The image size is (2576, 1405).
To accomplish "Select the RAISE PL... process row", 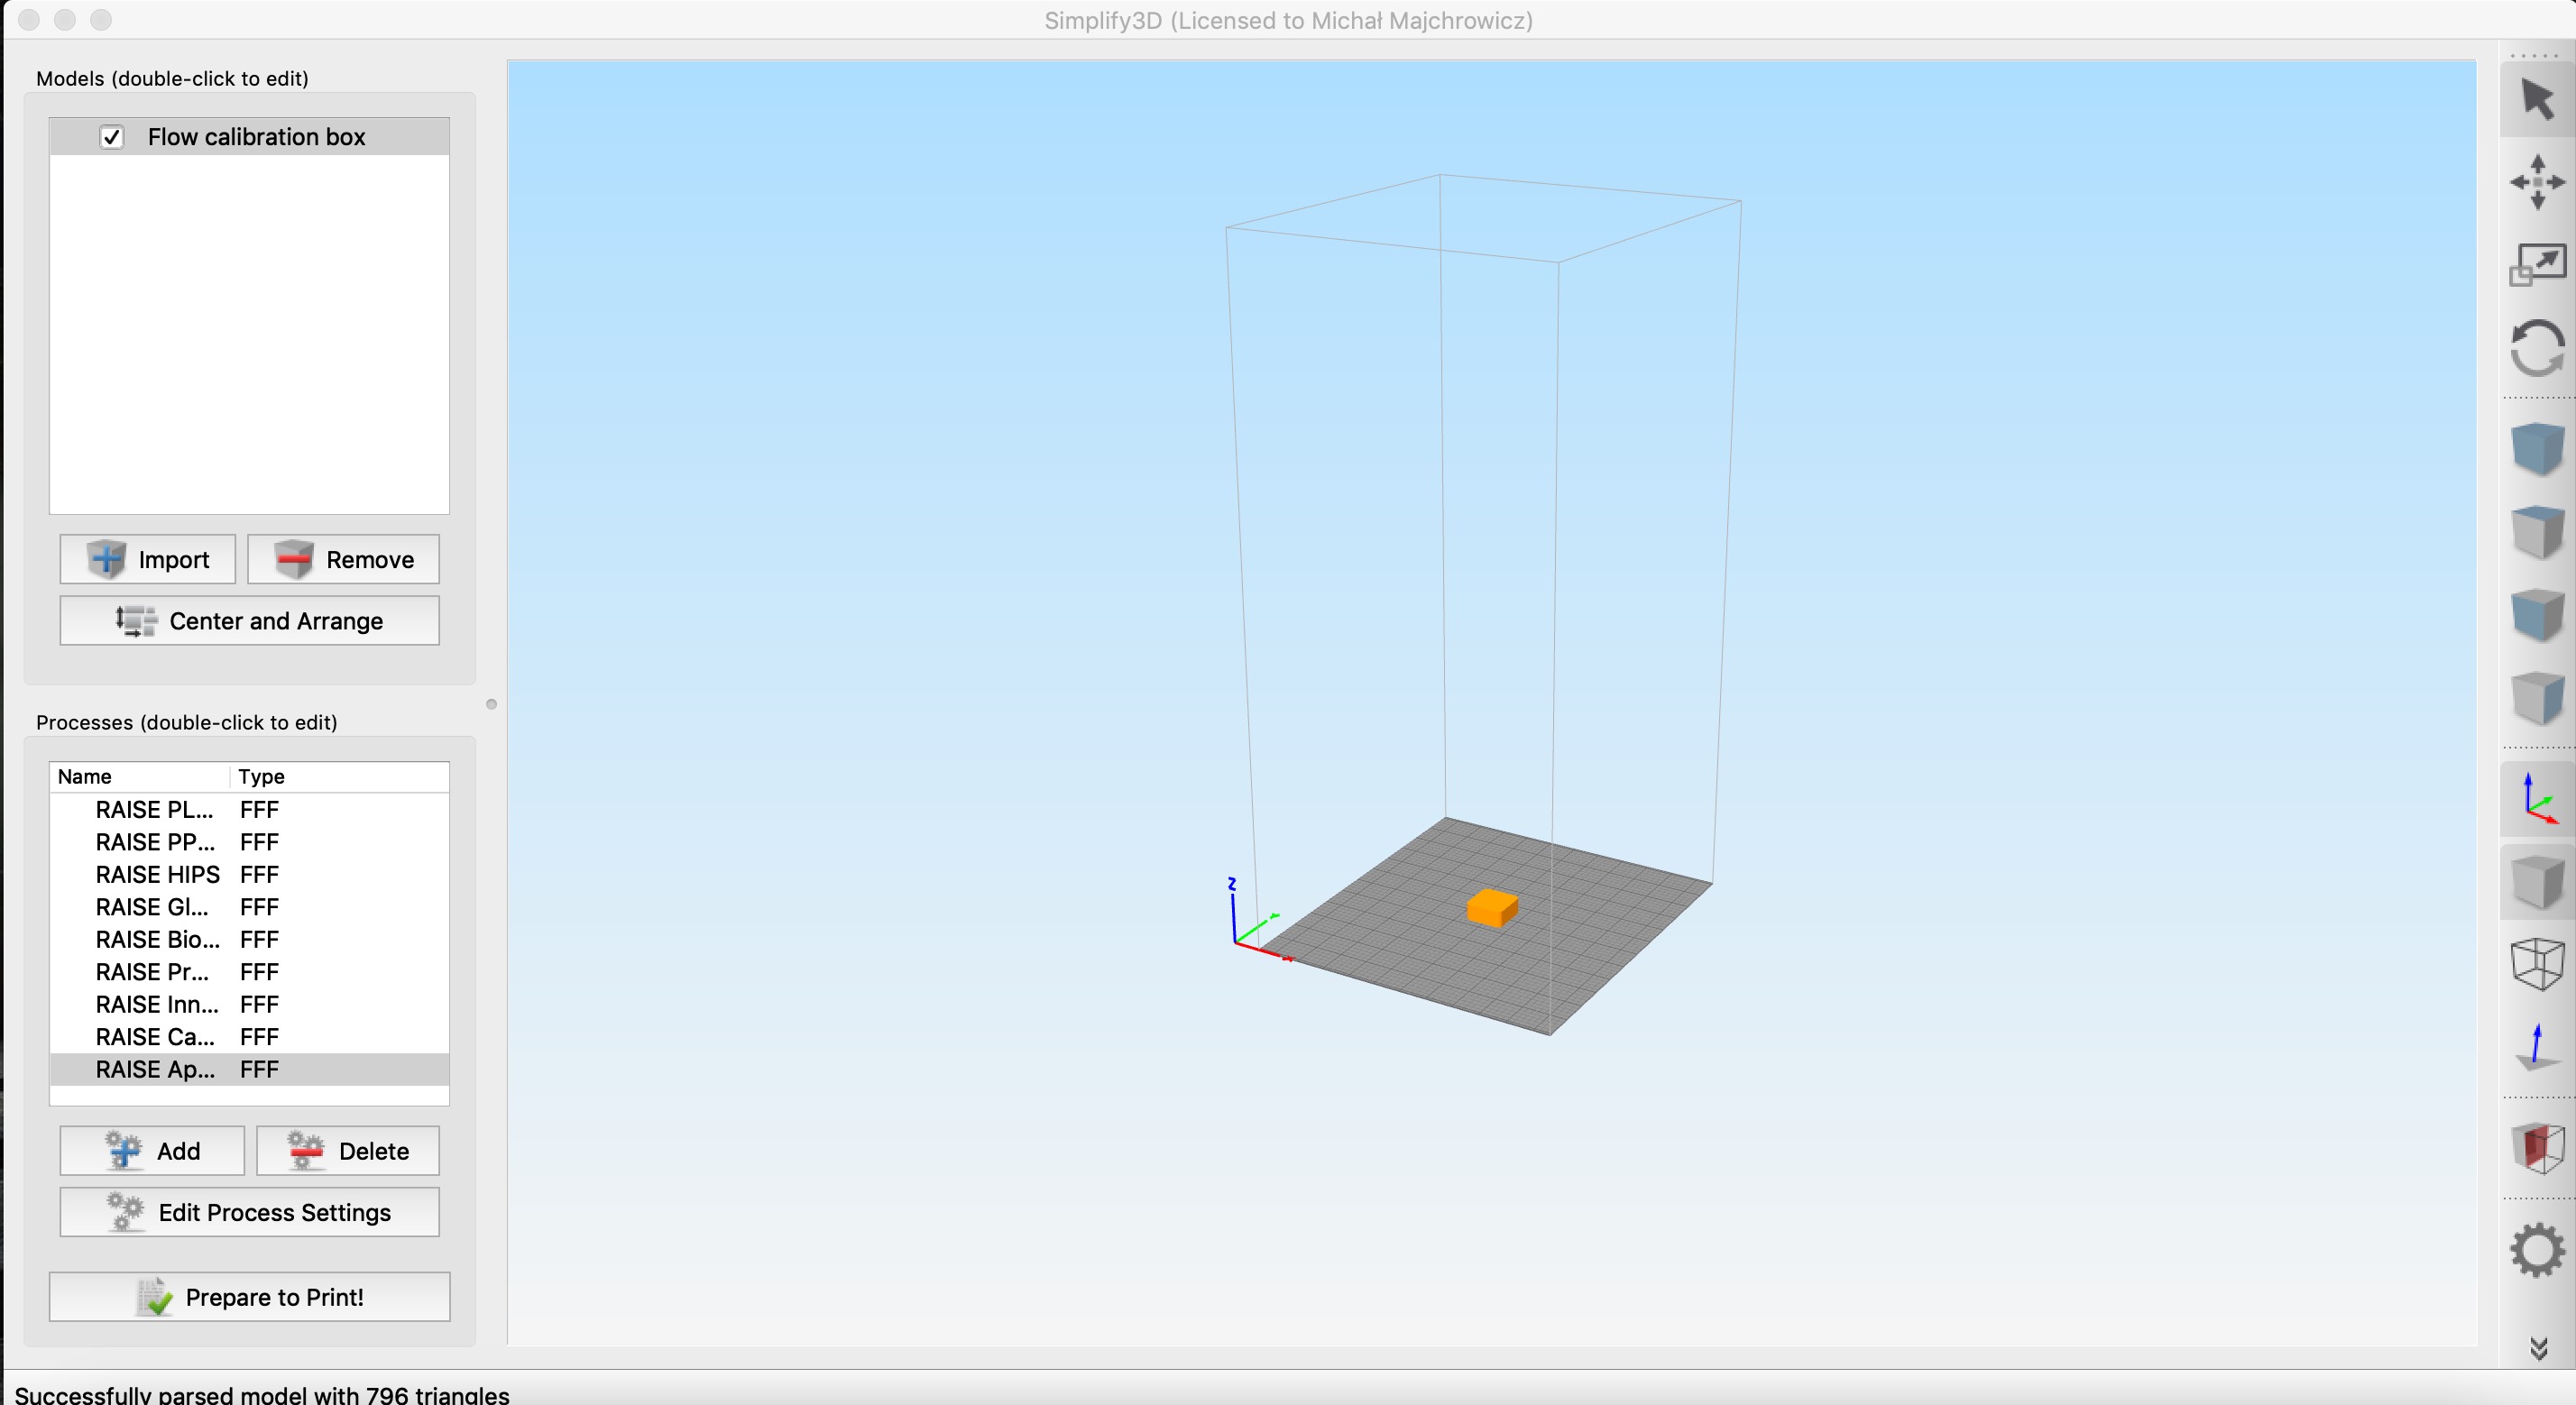I will pyautogui.click(x=249, y=810).
